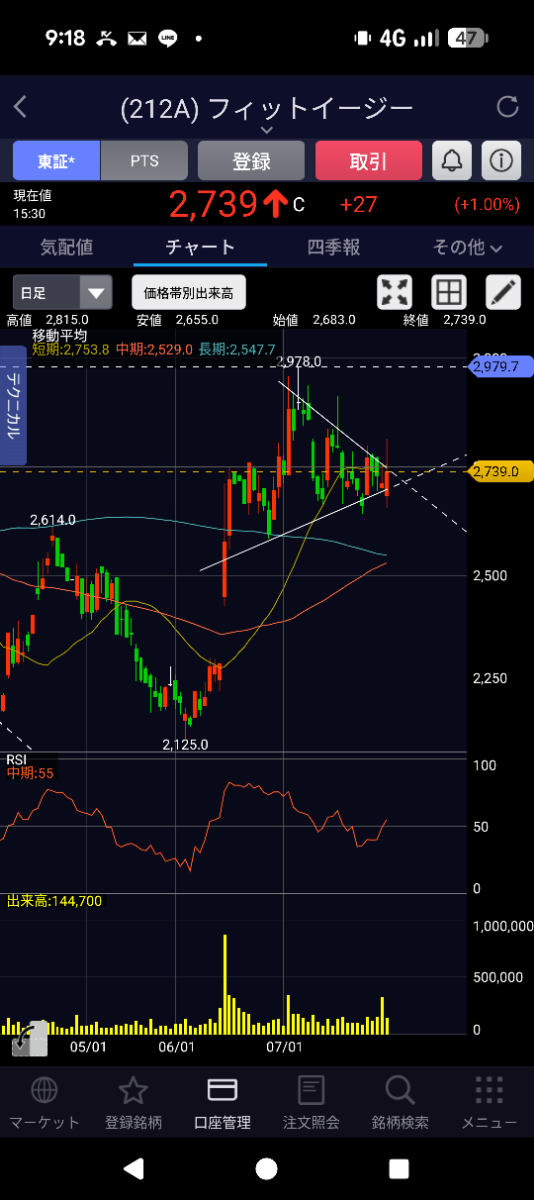Viewport: 534px width, 1200px height.
Task: Open the multi-chart grid layout
Action: pyautogui.click(x=449, y=292)
